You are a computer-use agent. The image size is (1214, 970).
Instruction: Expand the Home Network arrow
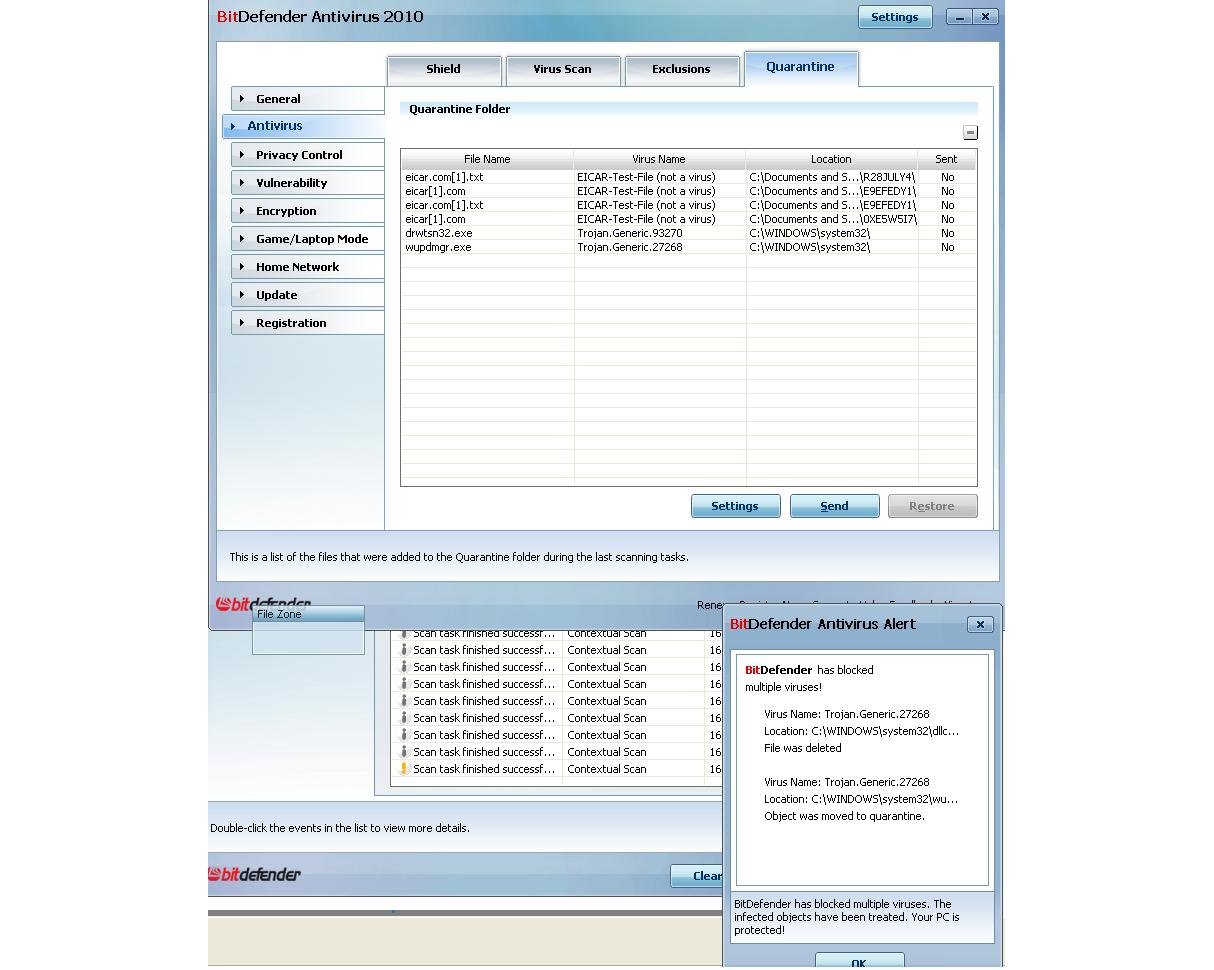(242, 267)
